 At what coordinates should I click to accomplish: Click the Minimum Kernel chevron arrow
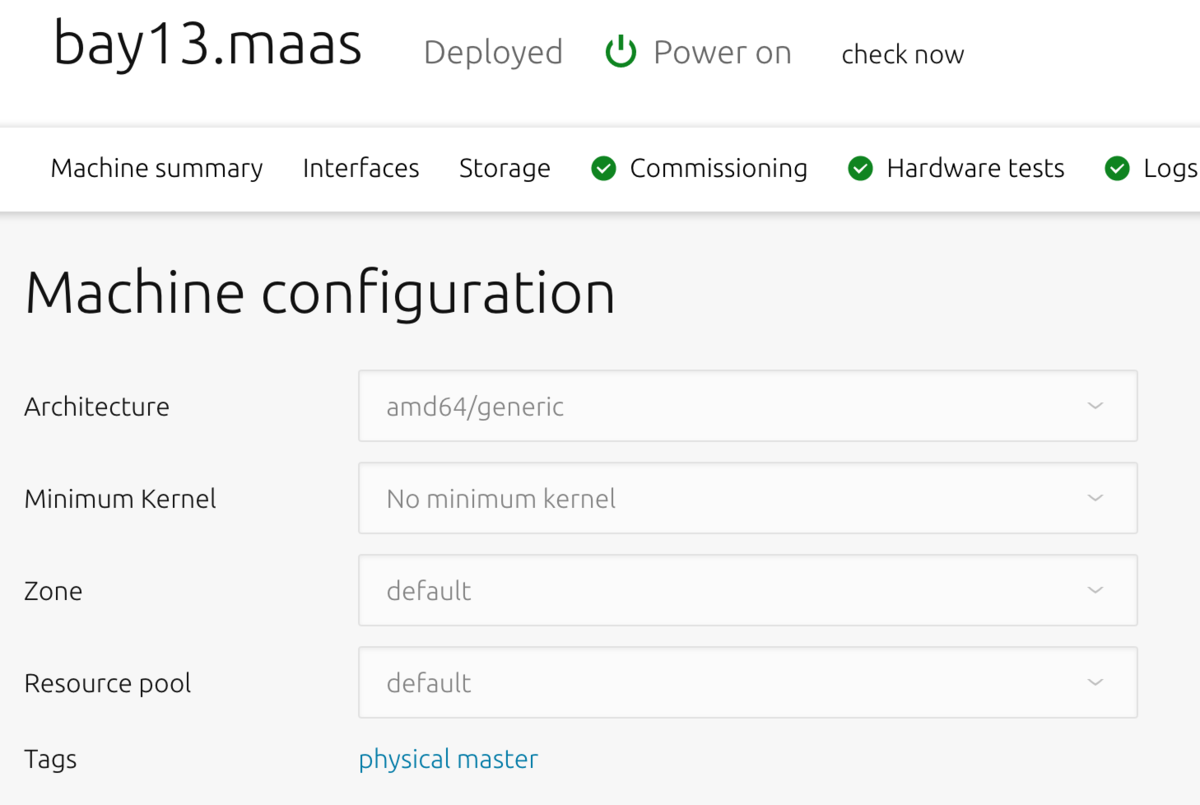click(x=1095, y=498)
